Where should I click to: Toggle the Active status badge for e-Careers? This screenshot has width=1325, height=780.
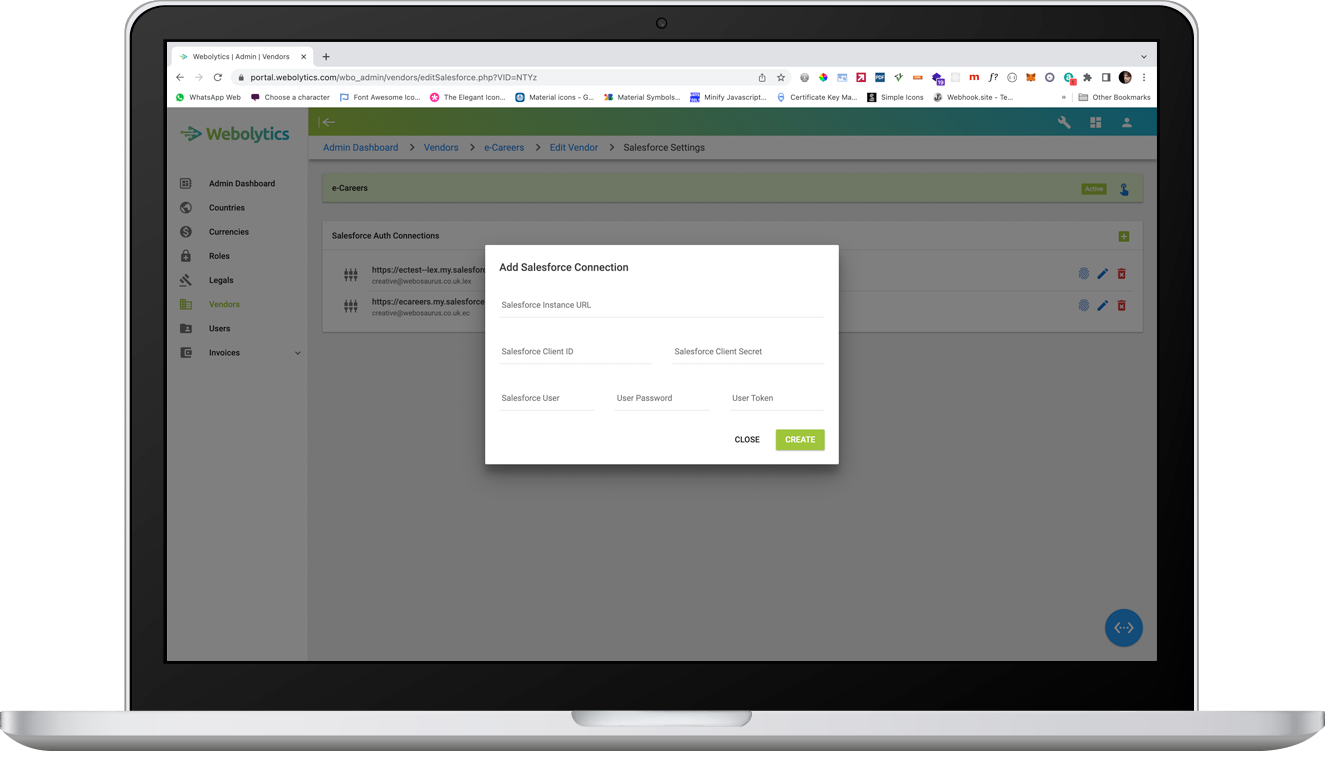[x=1093, y=189]
